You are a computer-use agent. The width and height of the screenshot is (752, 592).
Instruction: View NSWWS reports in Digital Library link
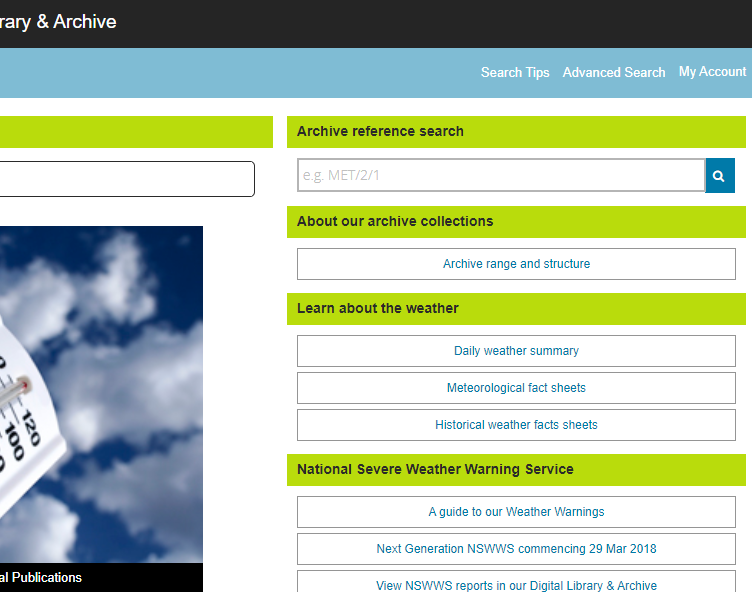(516, 583)
